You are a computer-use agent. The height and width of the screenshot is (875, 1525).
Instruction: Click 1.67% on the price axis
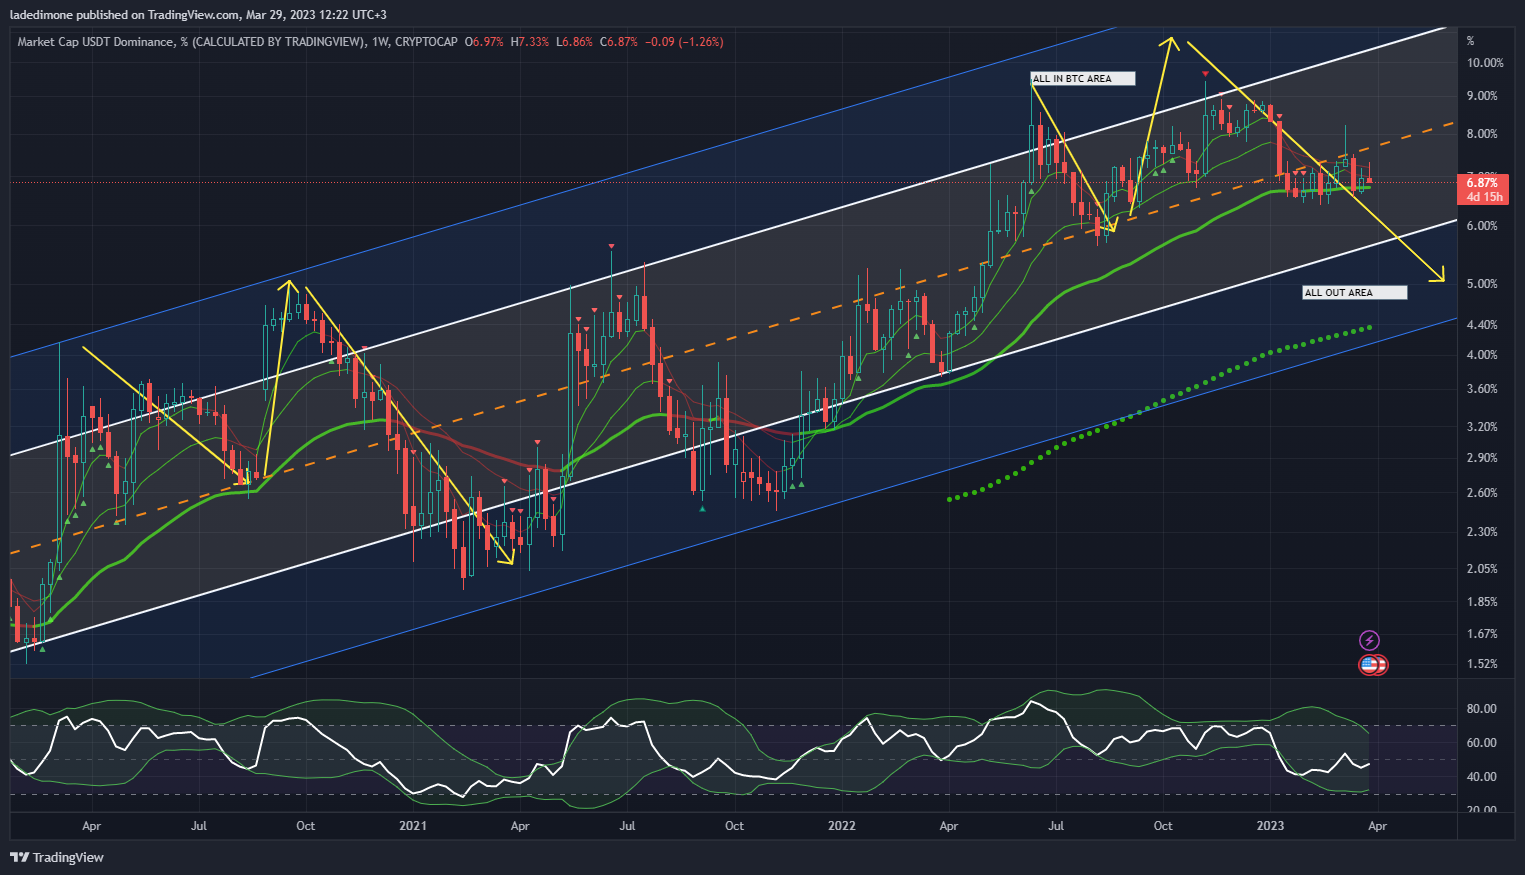click(1481, 634)
